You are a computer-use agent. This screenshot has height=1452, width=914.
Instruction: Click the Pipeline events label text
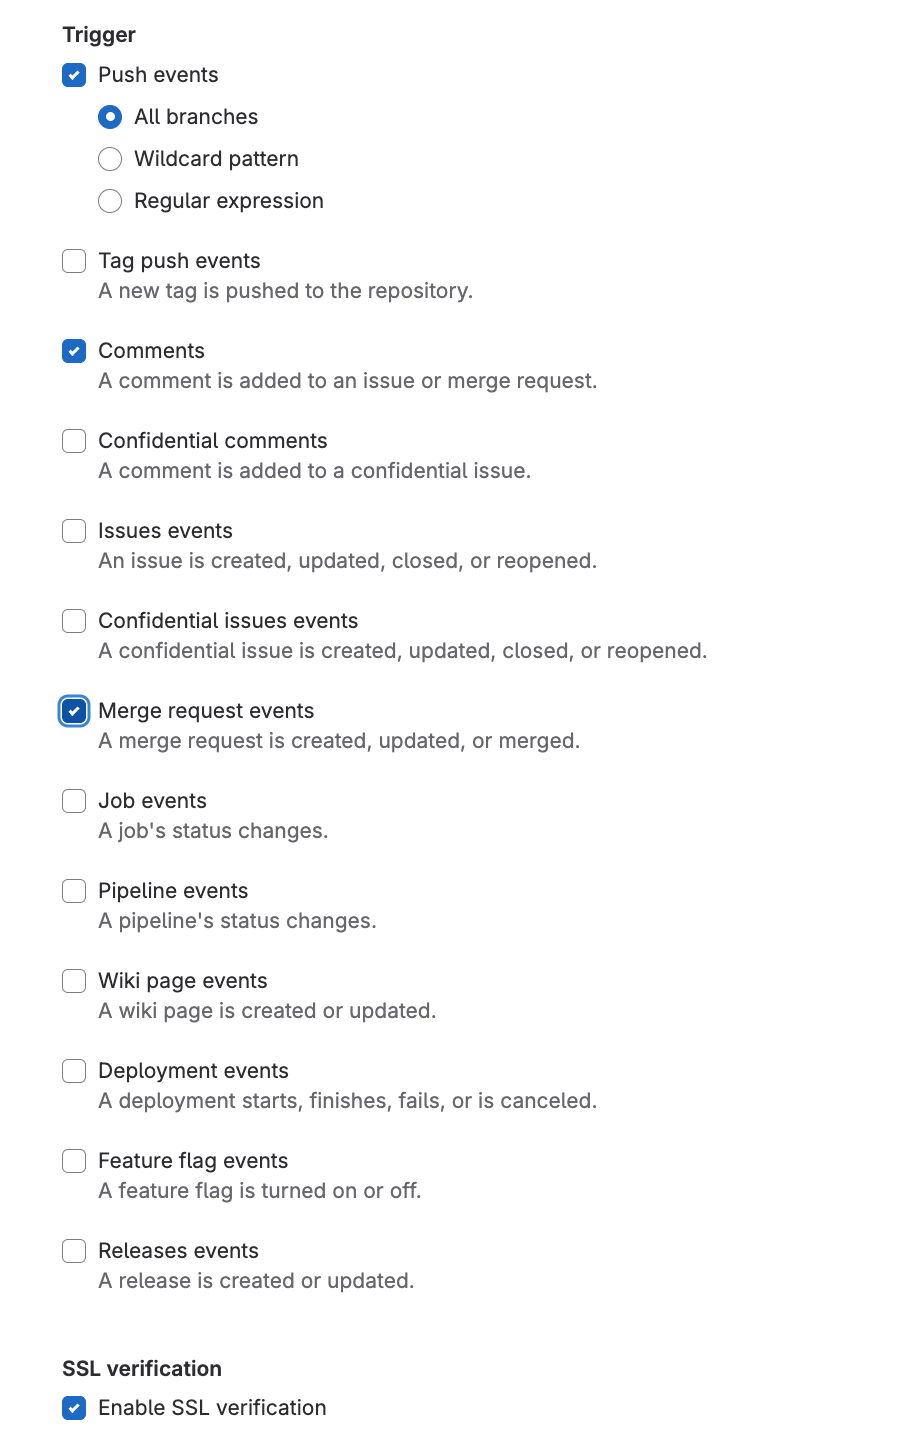click(x=173, y=891)
